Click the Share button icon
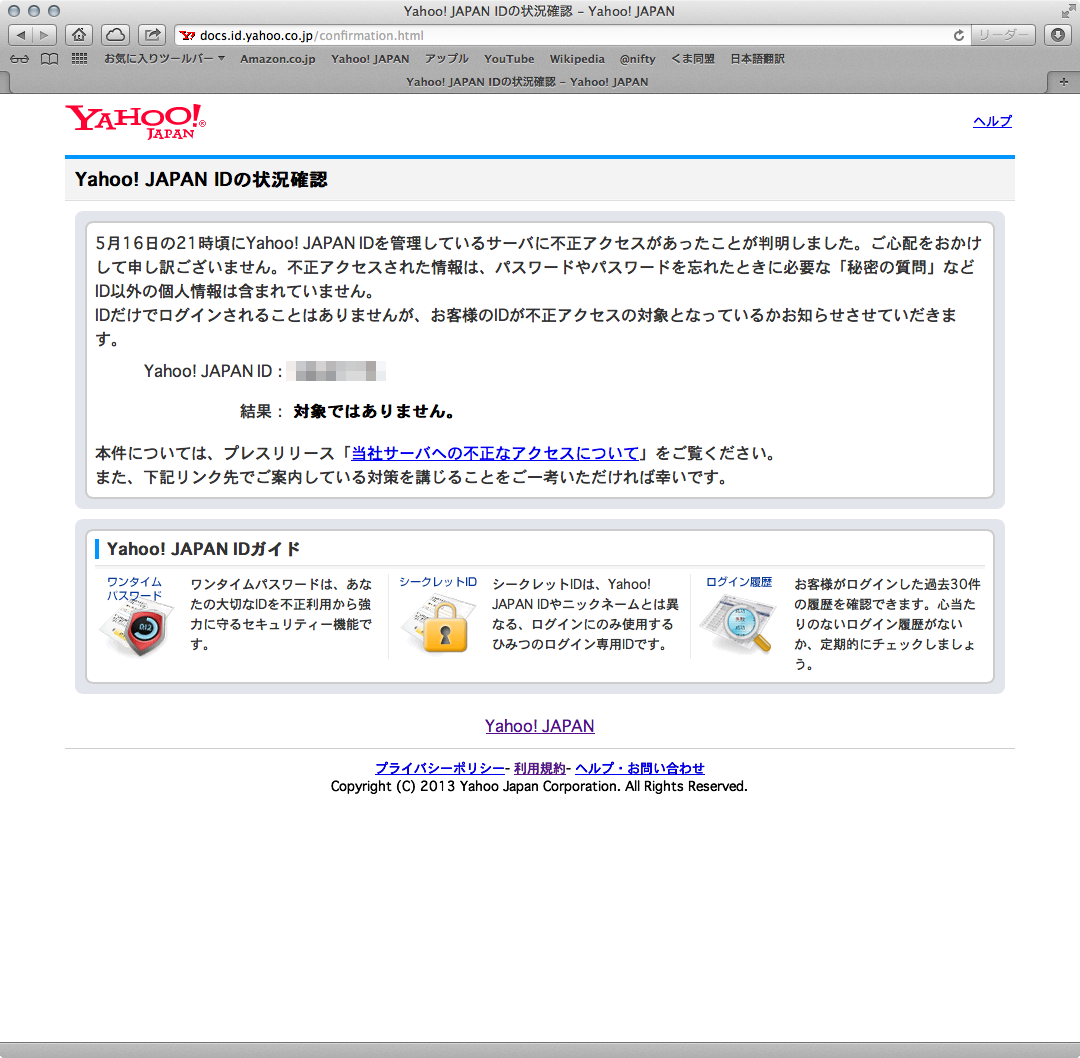The width and height of the screenshot is (1080, 1058). coord(152,35)
